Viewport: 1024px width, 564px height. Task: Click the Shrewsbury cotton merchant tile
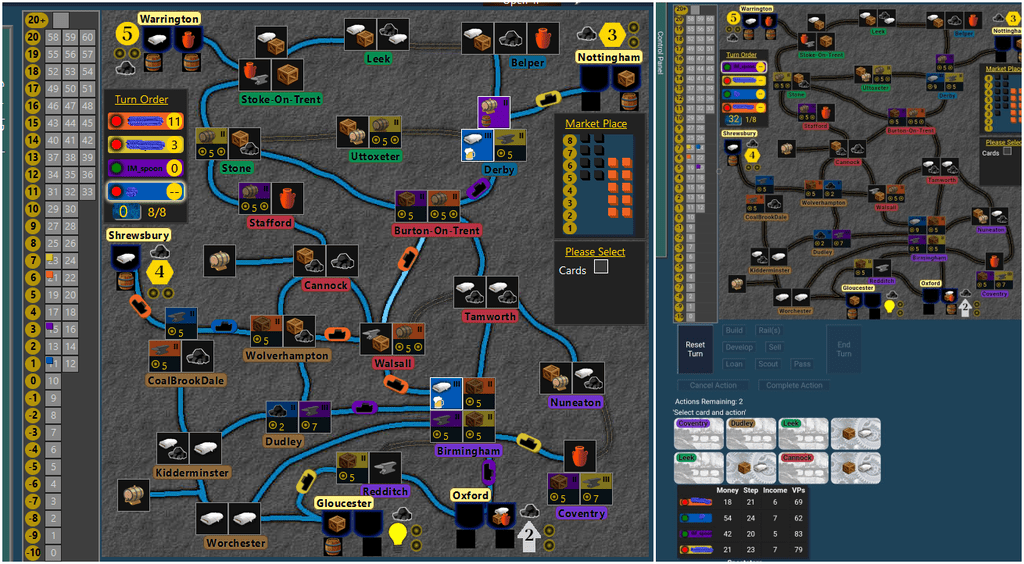(126, 258)
